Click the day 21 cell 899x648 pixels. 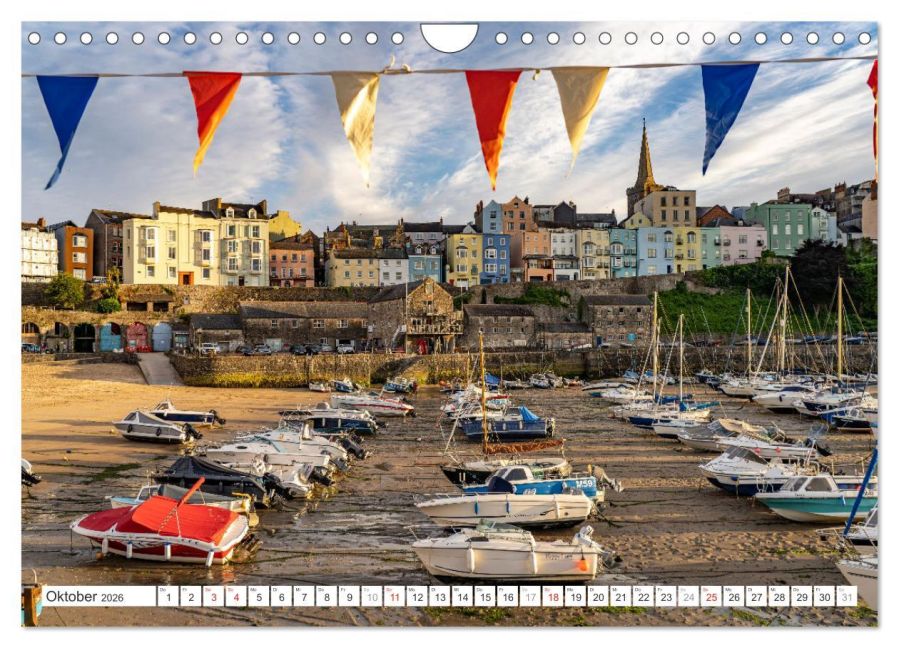(621, 596)
